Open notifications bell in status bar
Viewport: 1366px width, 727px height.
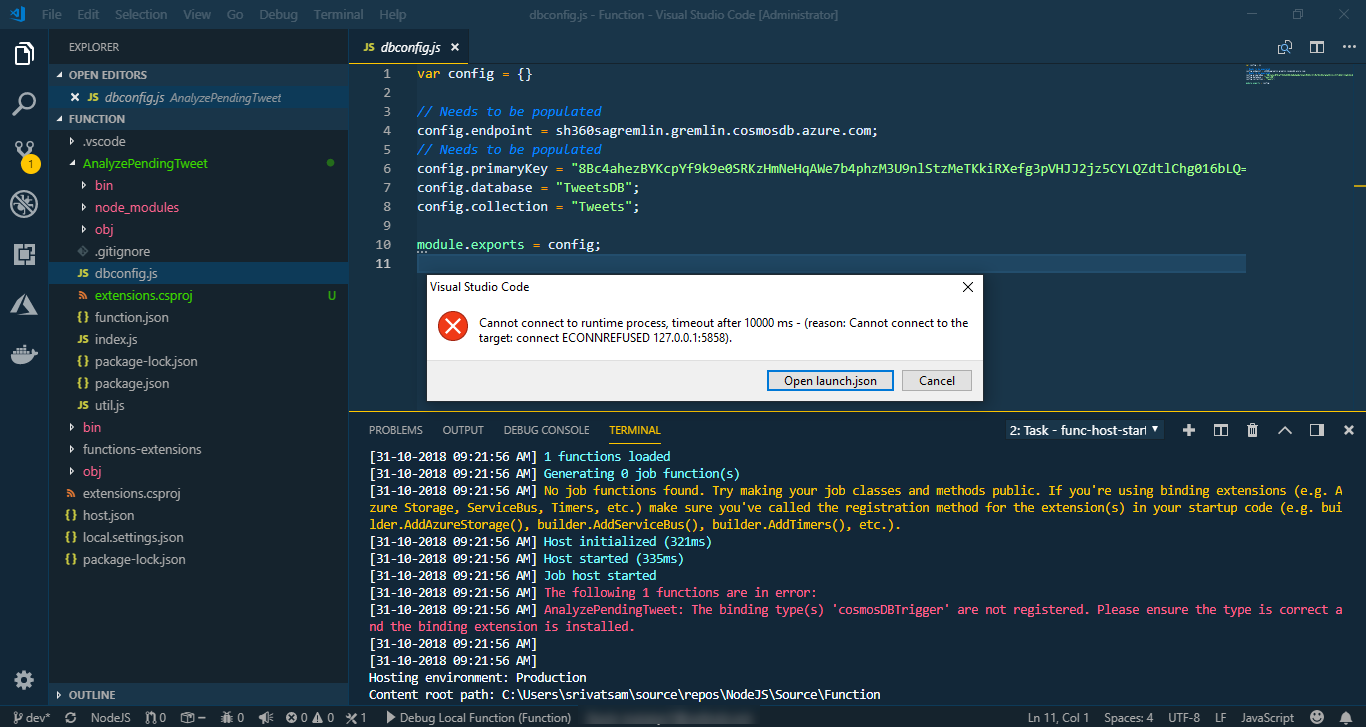click(x=1345, y=718)
